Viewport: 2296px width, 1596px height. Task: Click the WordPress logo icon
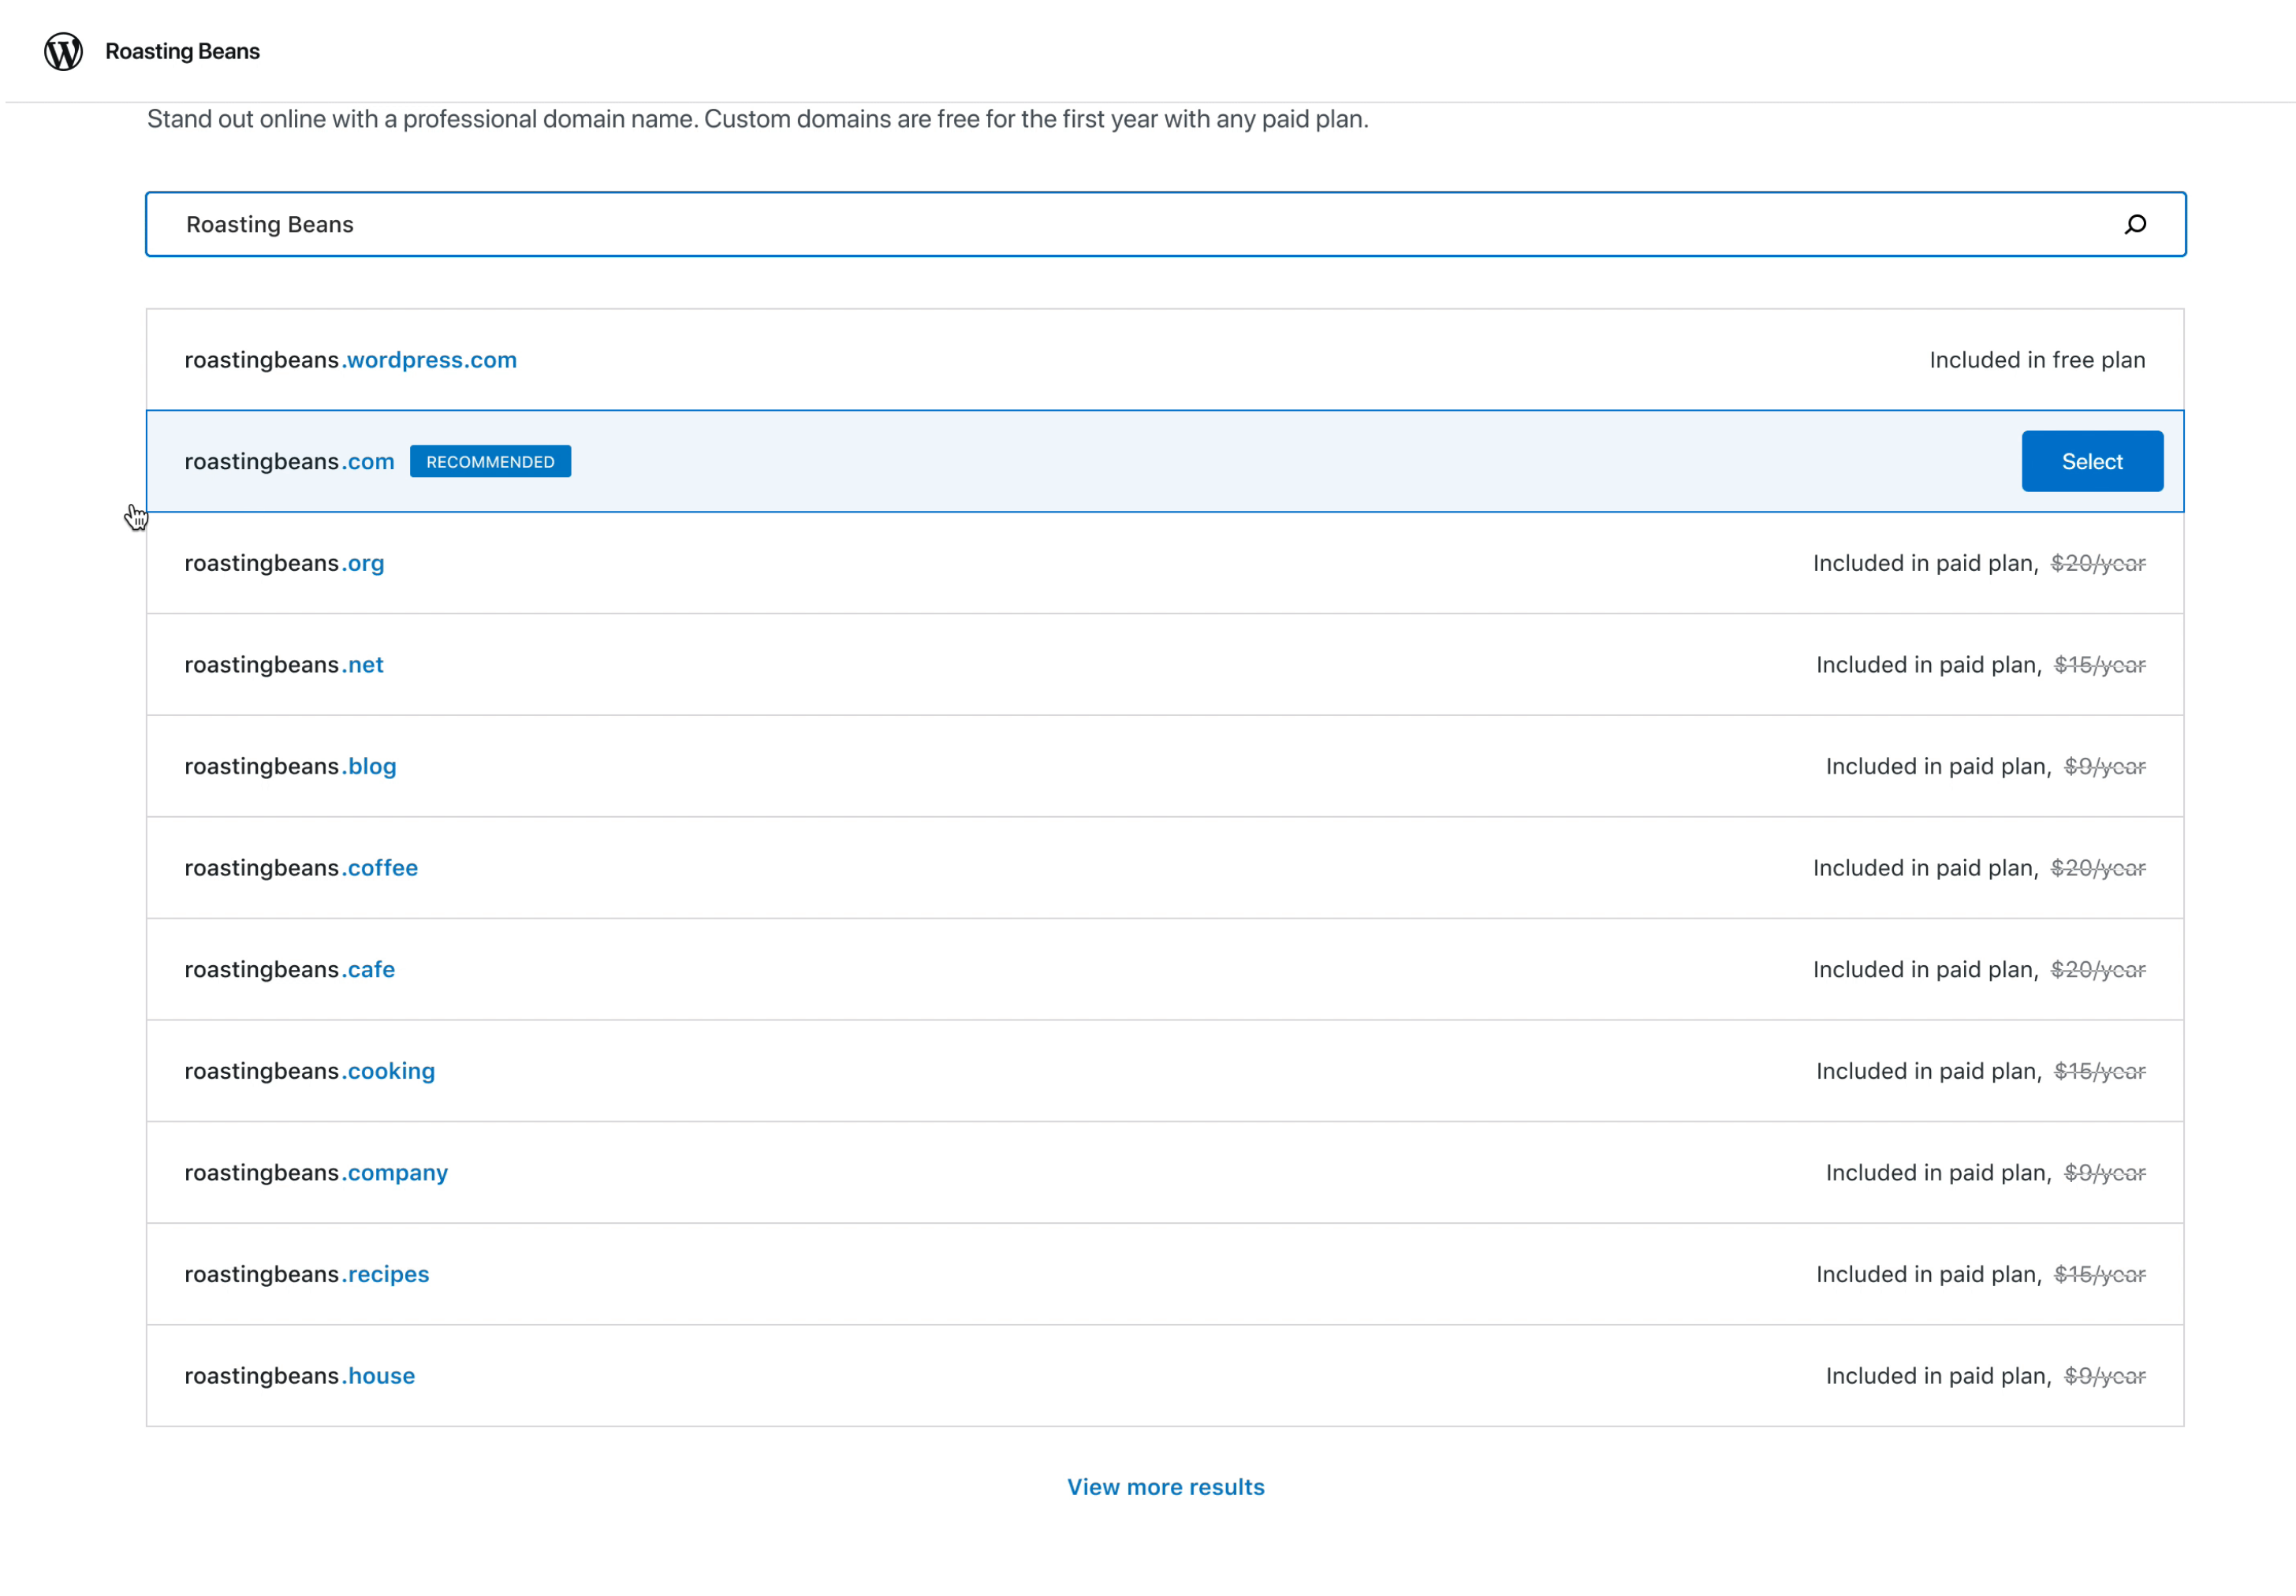pyautogui.click(x=63, y=51)
